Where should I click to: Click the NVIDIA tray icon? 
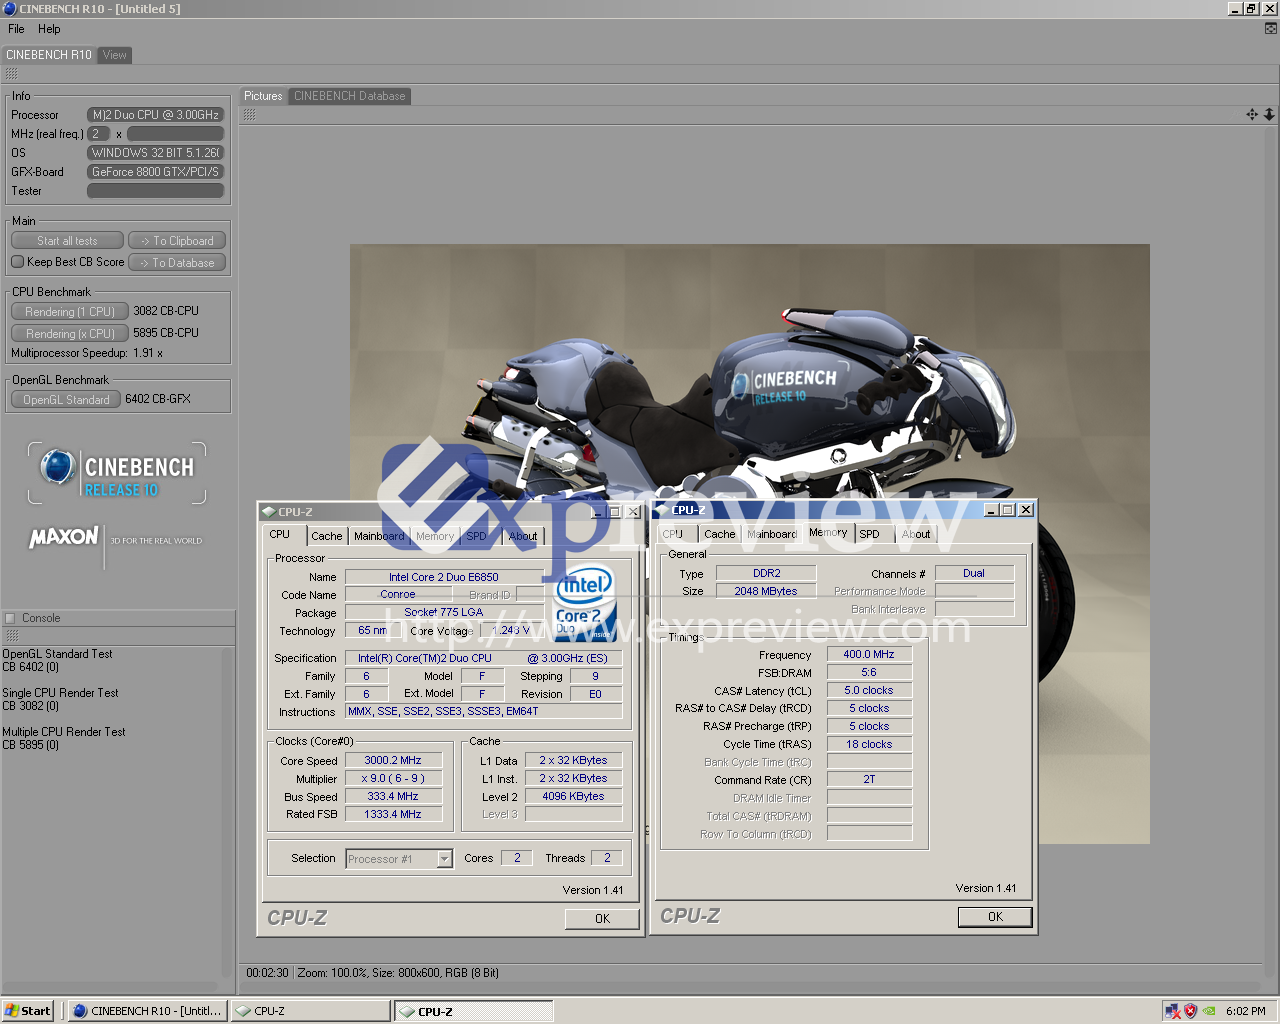(1209, 1011)
